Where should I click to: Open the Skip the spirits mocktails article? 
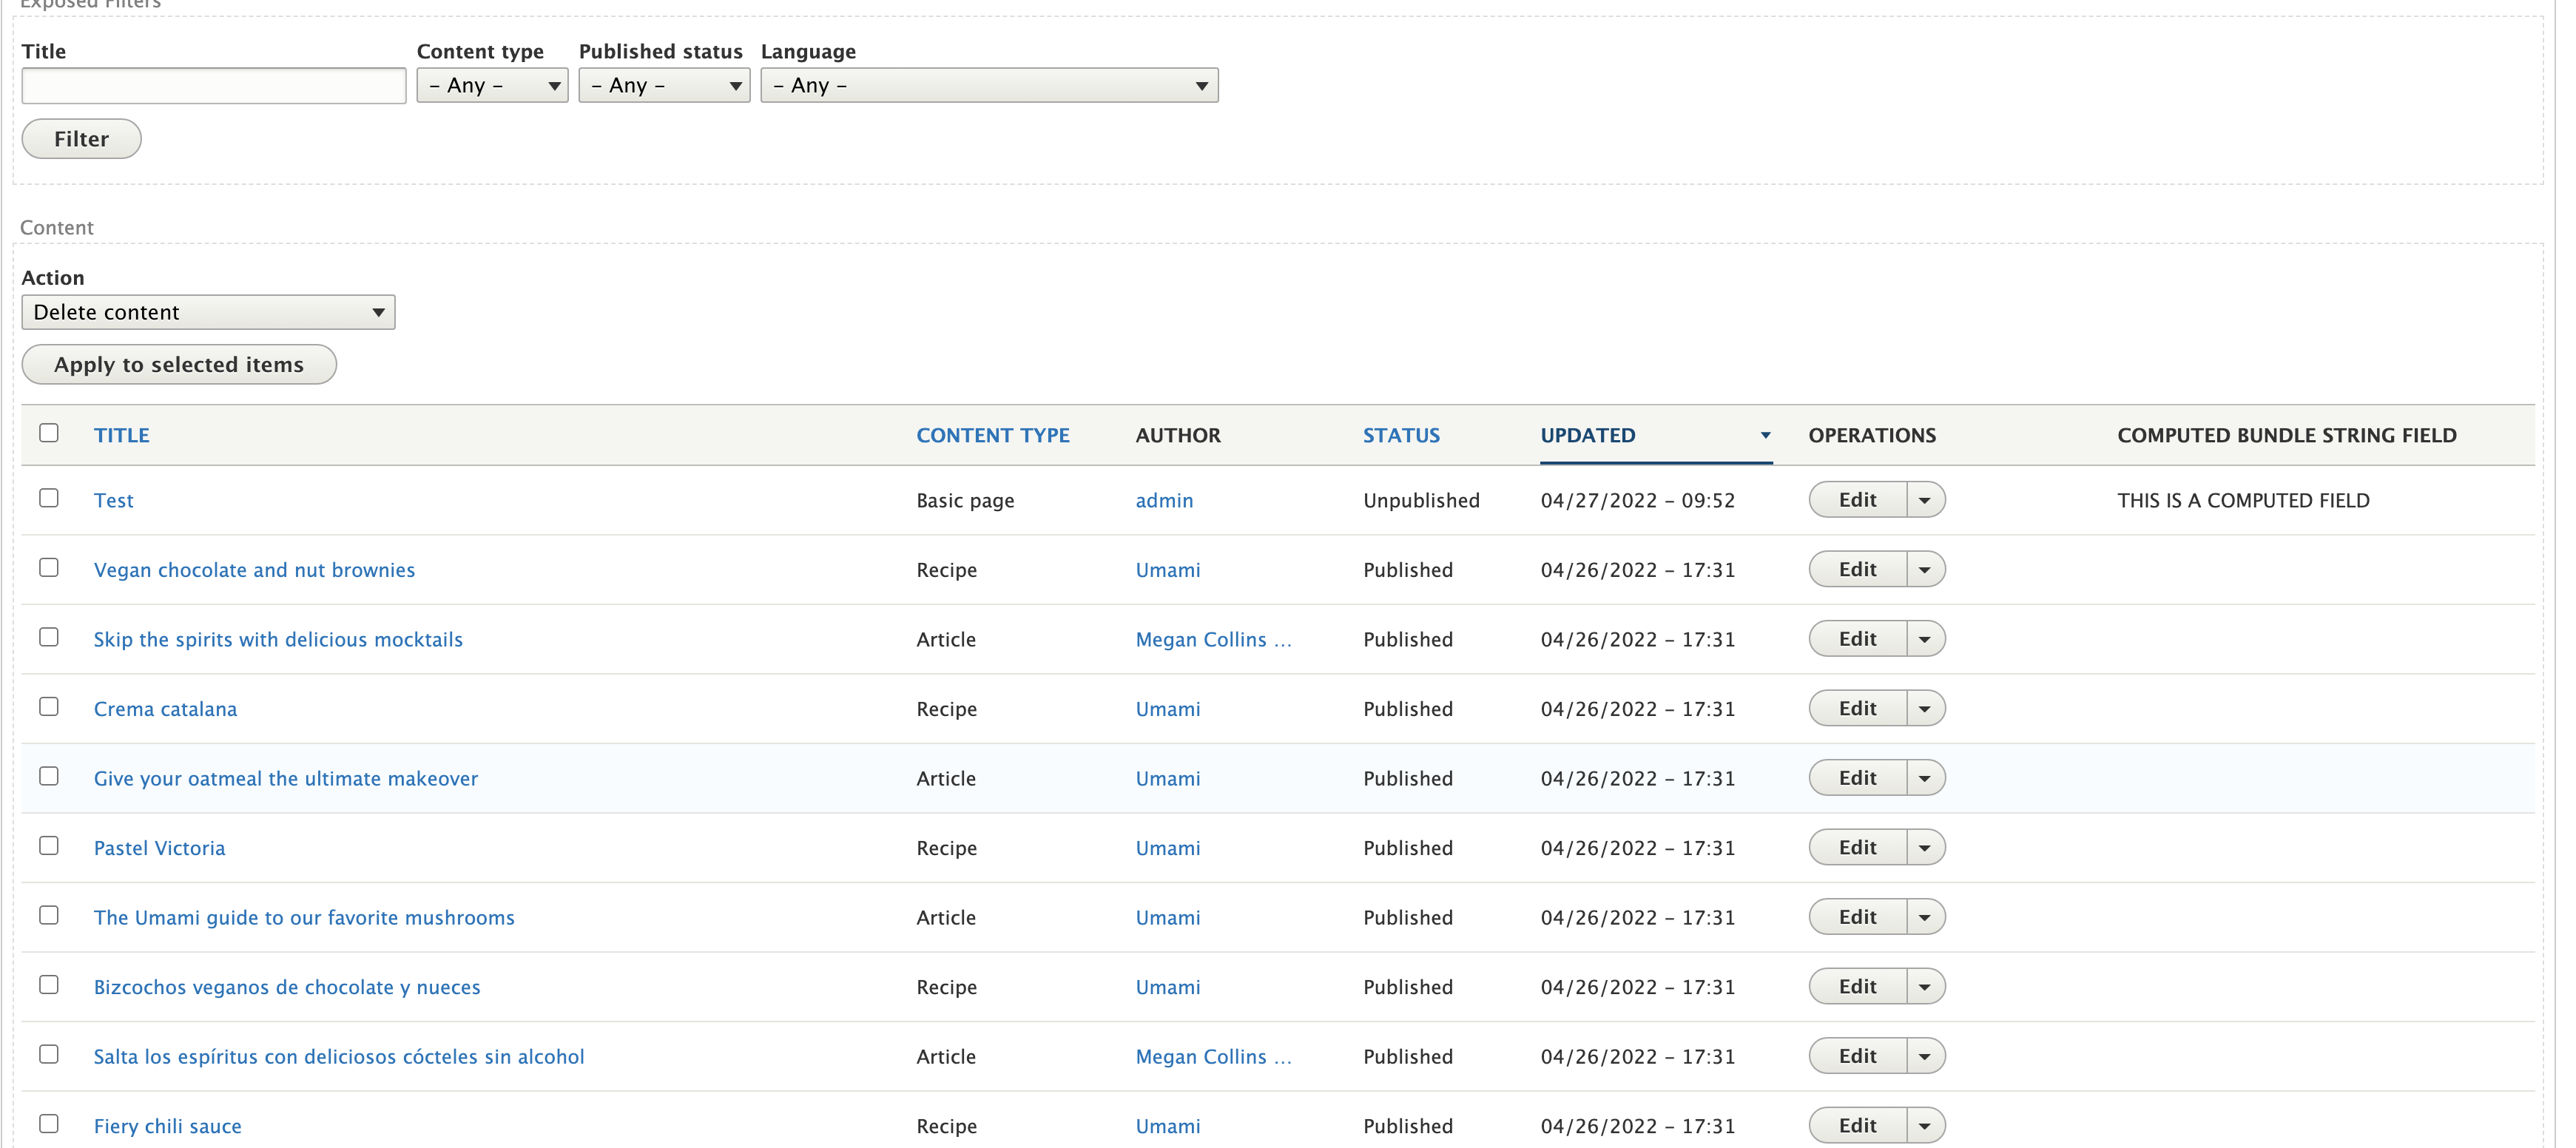click(x=278, y=639)
